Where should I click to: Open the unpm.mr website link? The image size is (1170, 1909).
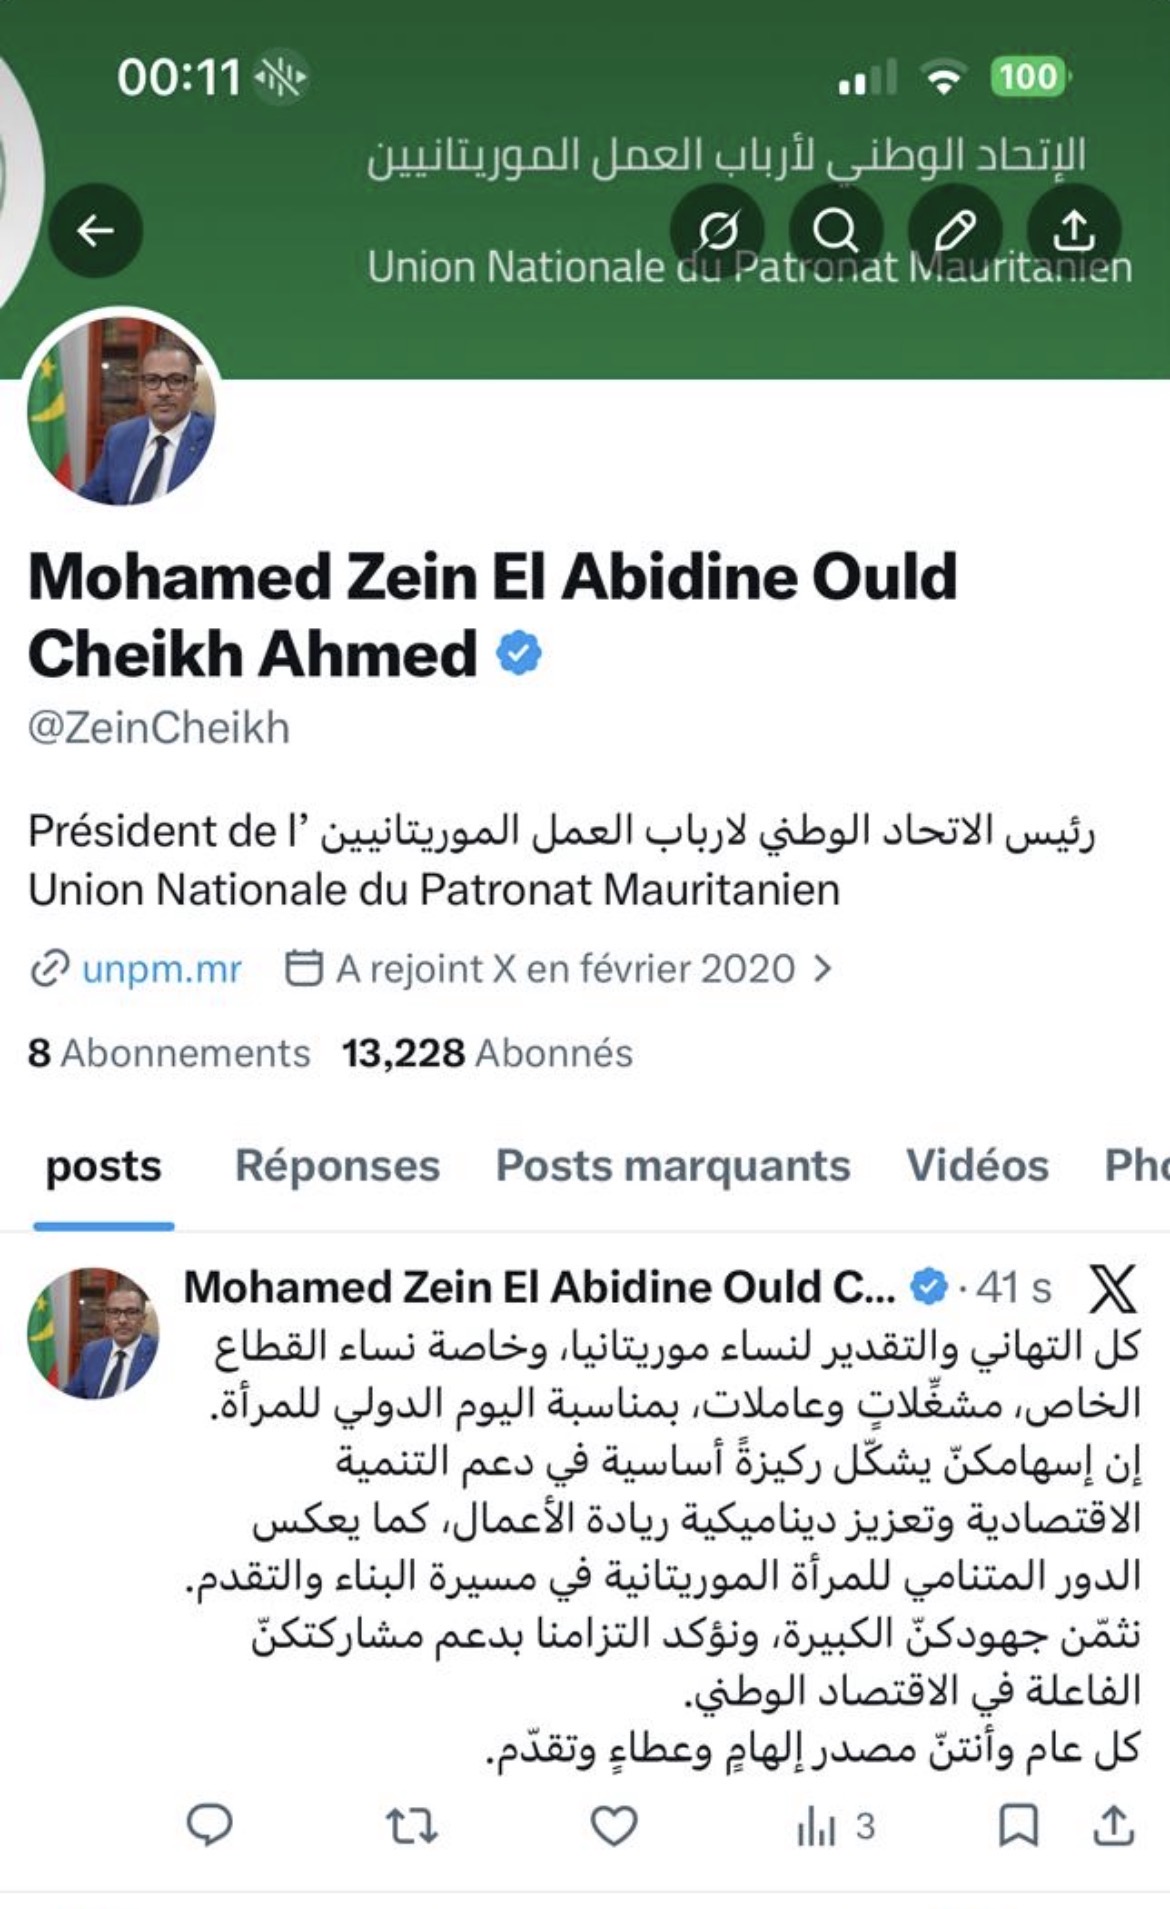(161, 969)
